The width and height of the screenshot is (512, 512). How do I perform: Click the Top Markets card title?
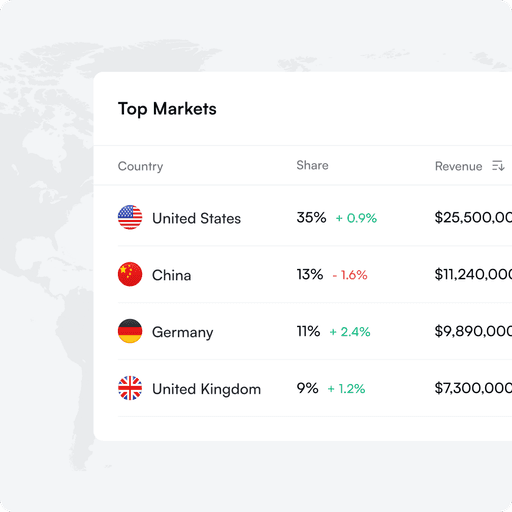click(x=167, y=109)
